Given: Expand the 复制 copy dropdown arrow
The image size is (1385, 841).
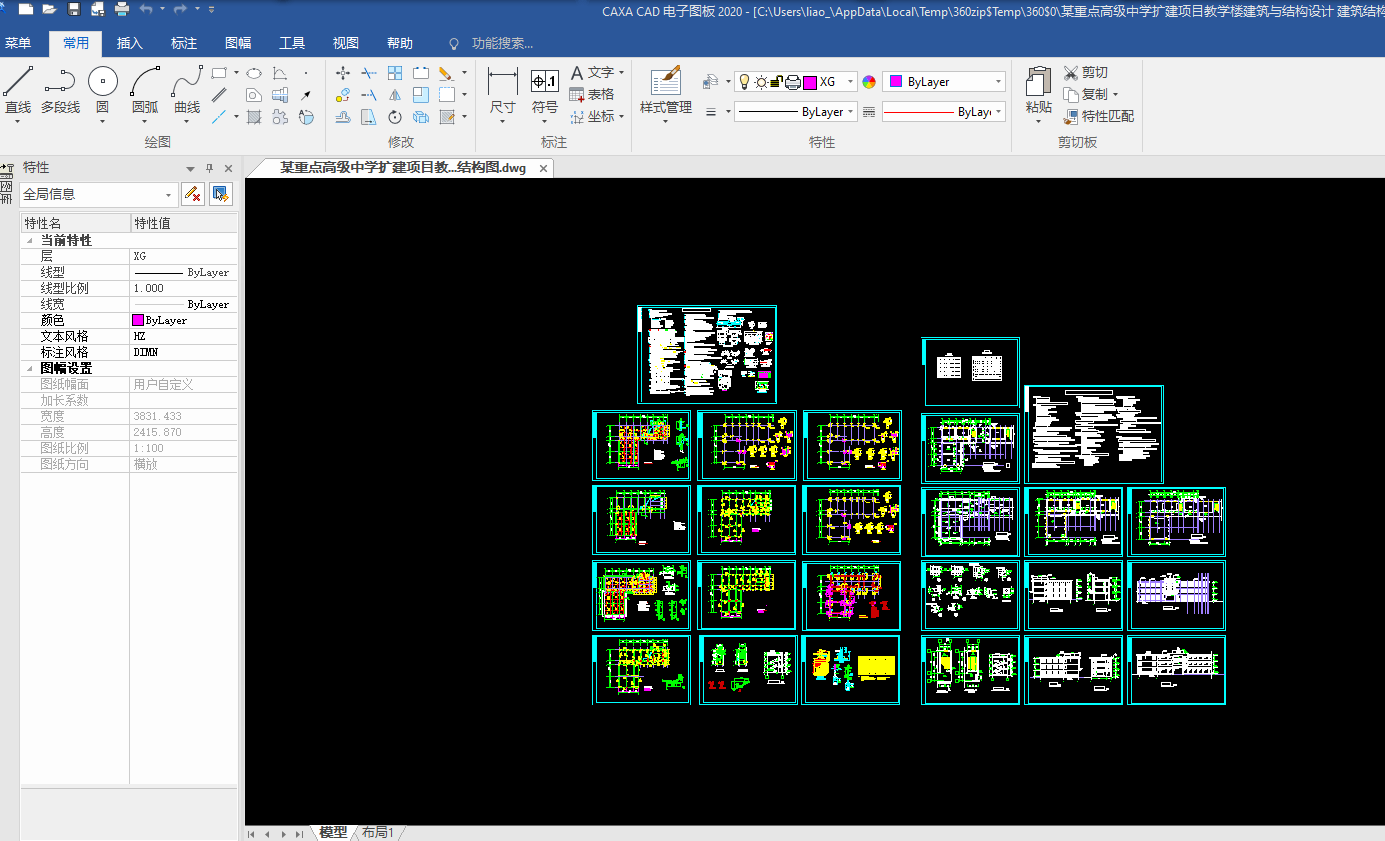Looking at the screenshot, I should click(1115, 95).
